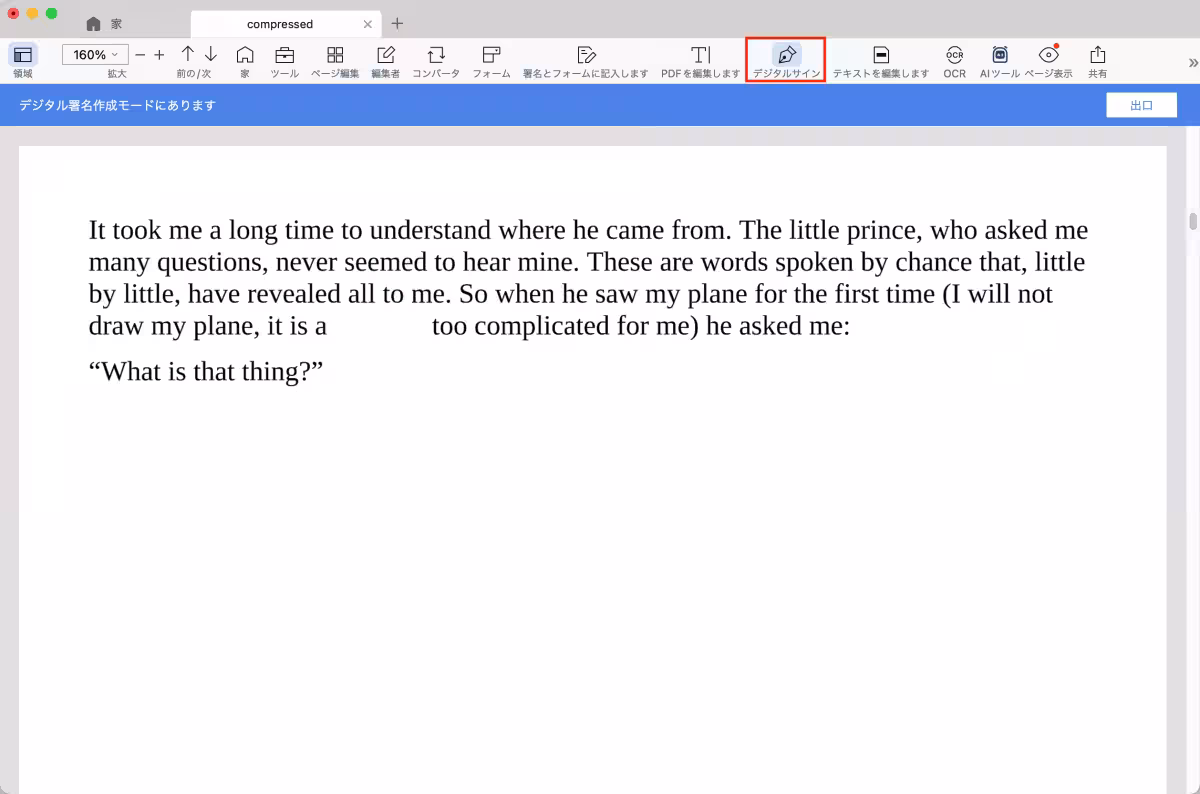The height and width of the screenshot is (794, 1200).
Task: Toggle the 領域 sidebar panel icon
Action: [x=22, y=55]
